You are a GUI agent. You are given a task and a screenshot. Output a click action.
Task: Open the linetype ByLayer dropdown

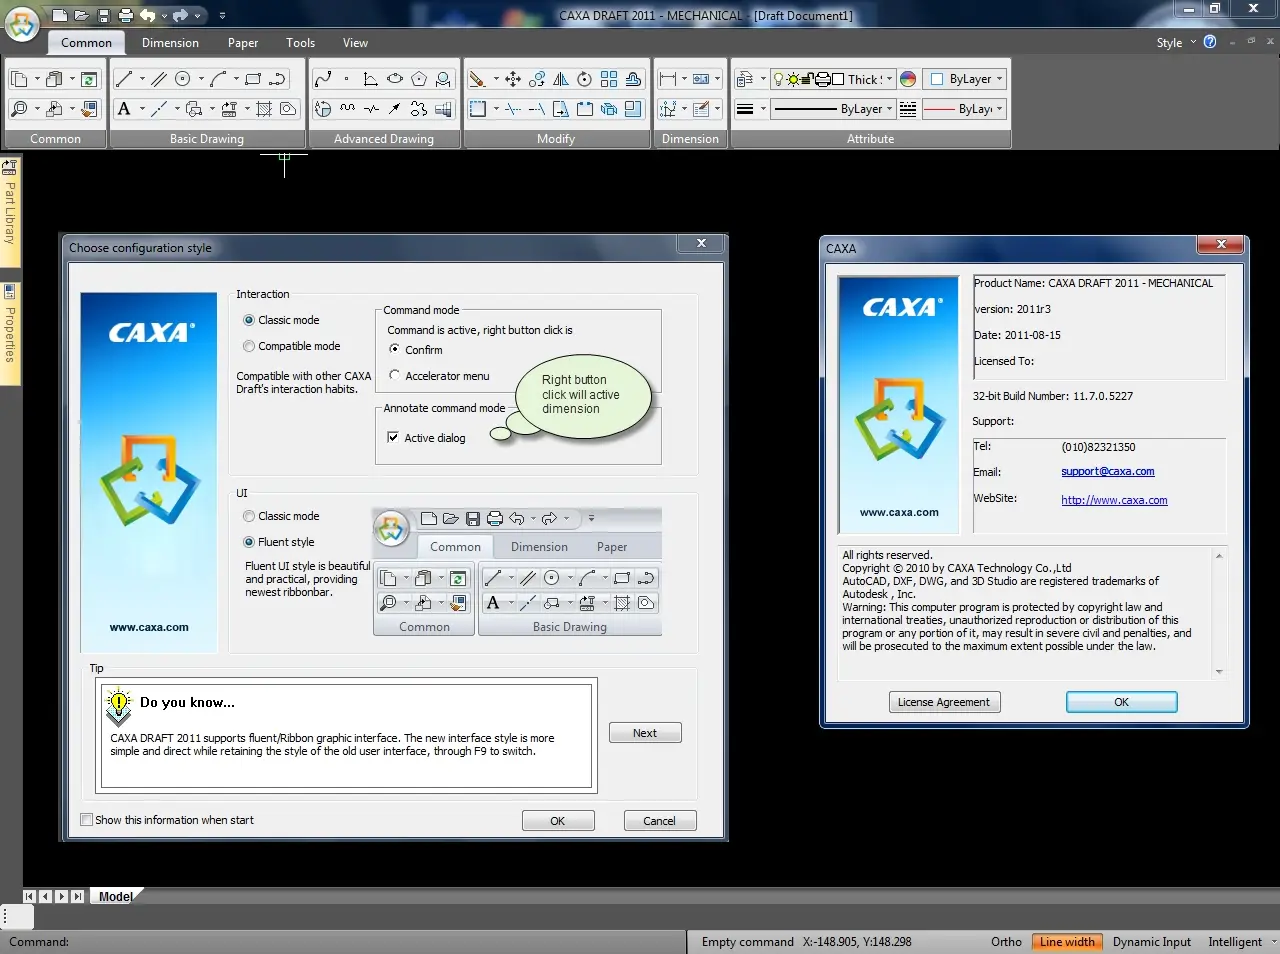pos(833,109)
